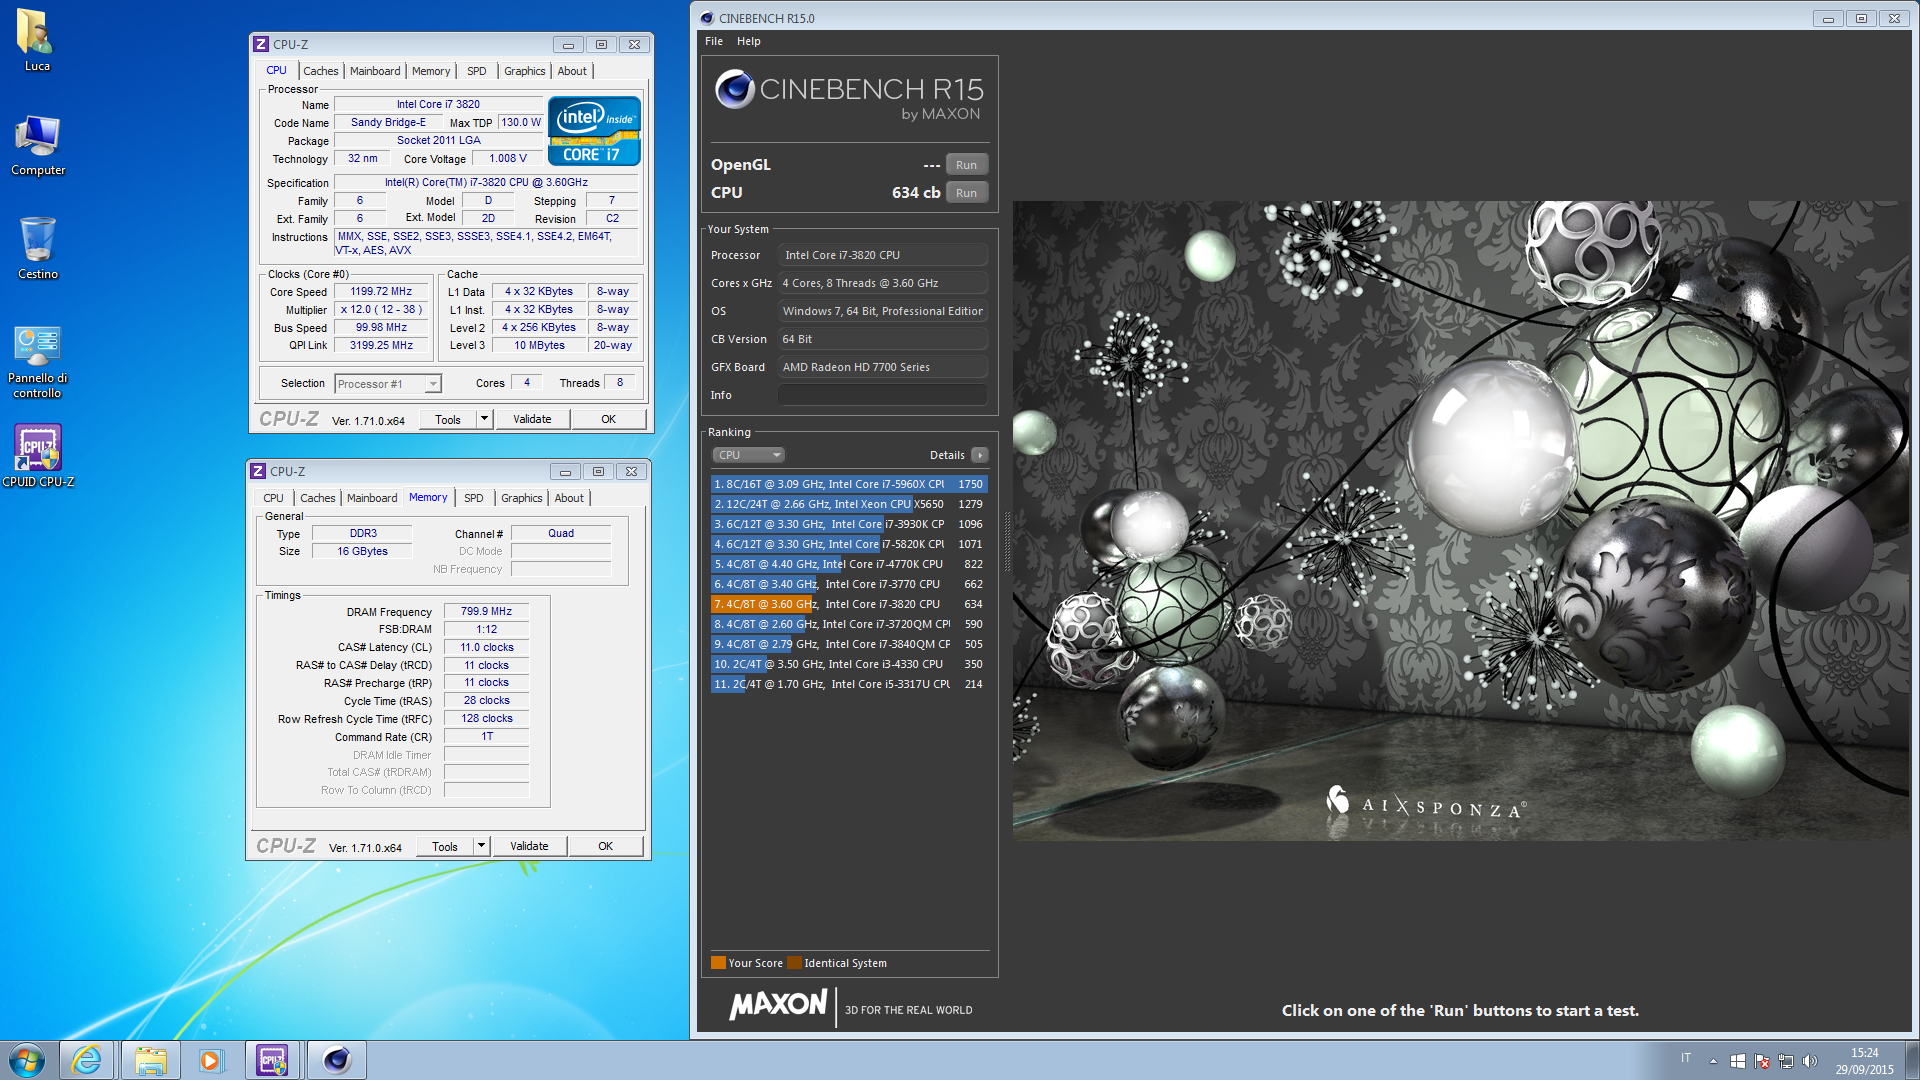The width and height of the screenshot is (1920, 1080).
Task: Open Graphics tab in Memory CPU-Z window
Action: tap(522, 498)
